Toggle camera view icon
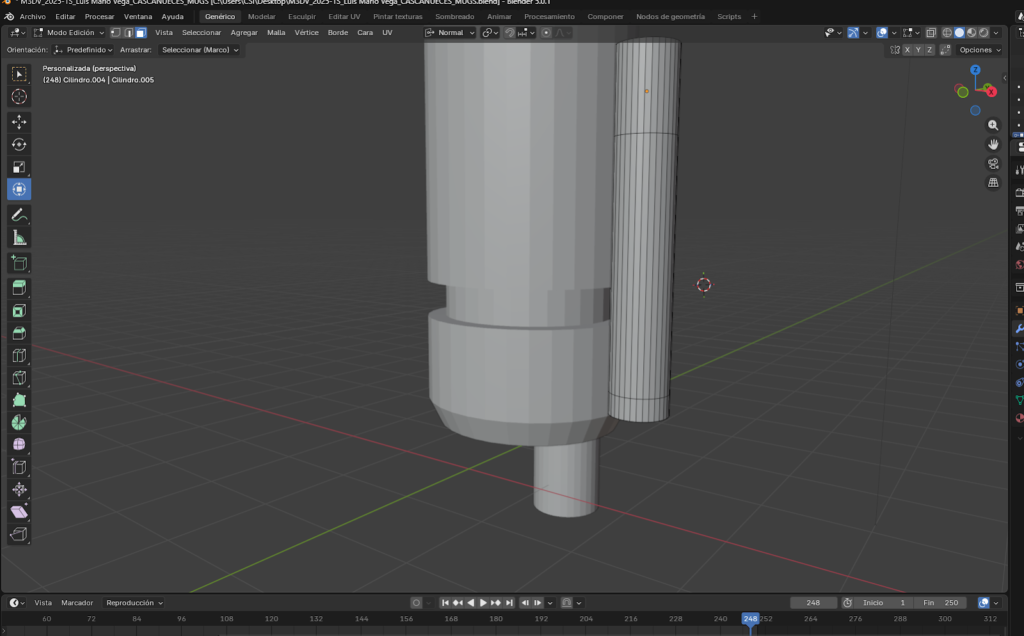The height and width of the screenshot is (636, 1024). (993, 163)
